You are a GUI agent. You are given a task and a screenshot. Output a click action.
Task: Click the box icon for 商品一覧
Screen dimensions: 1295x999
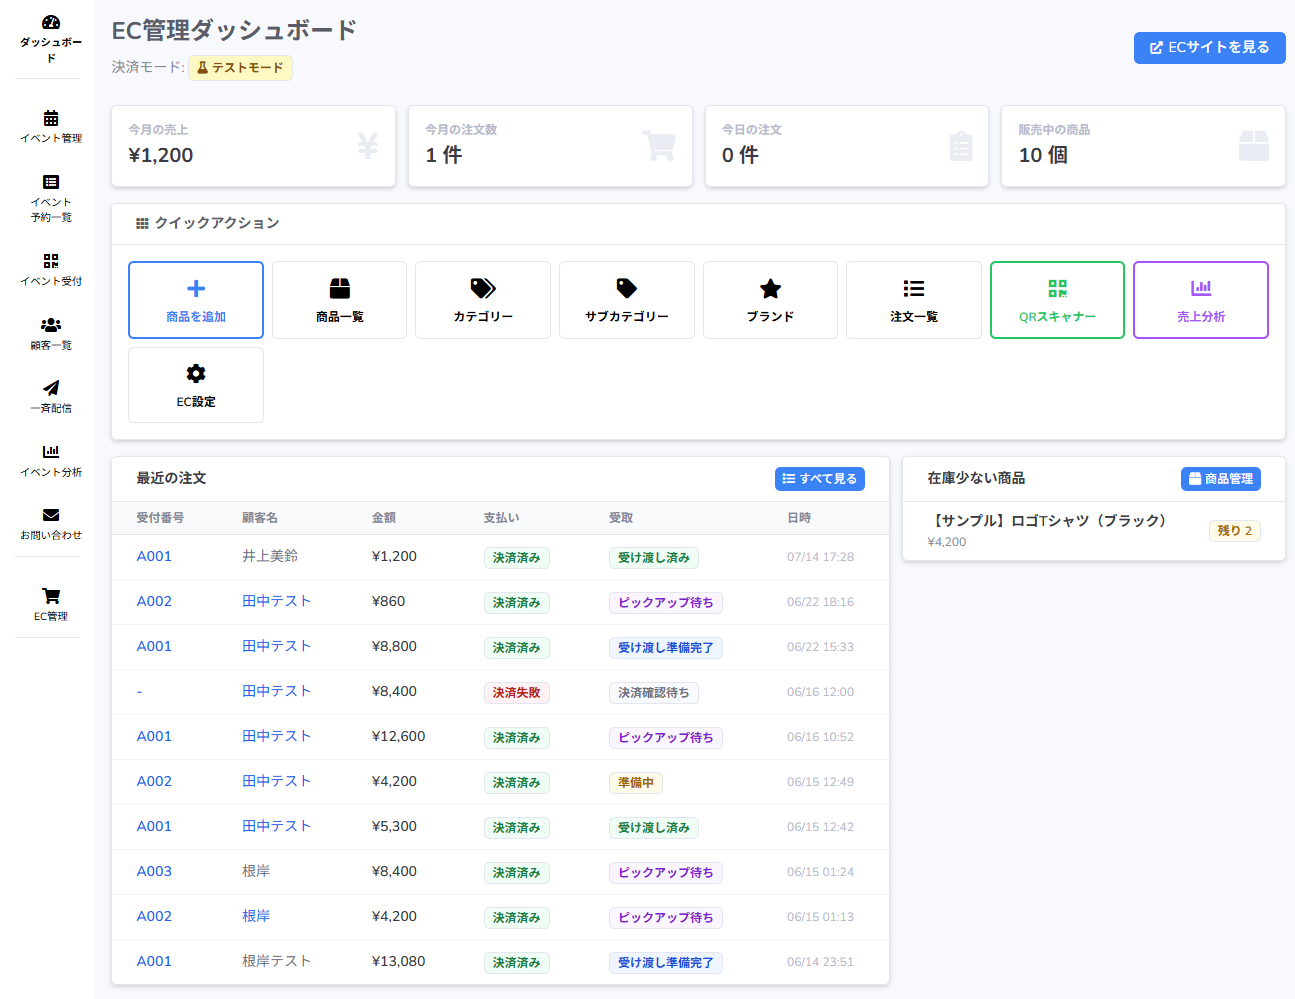pyautogui.click(x=340, y=289)
